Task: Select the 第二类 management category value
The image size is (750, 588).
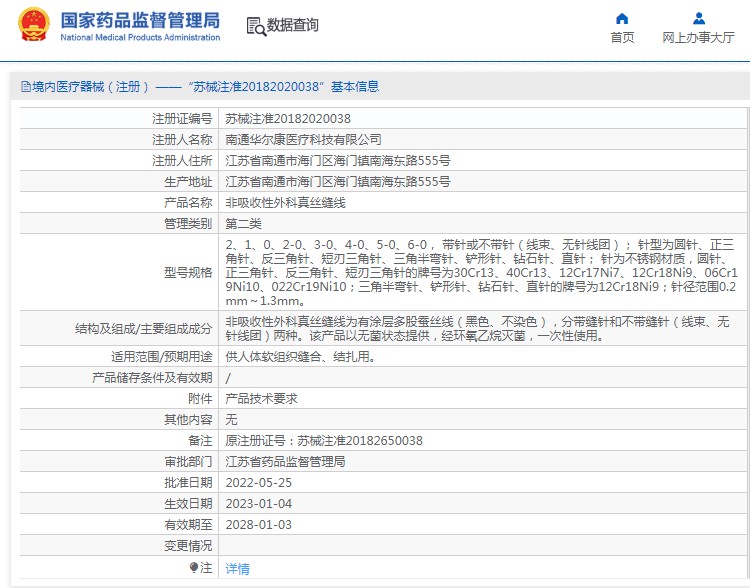Action: [x=243, y=224]
